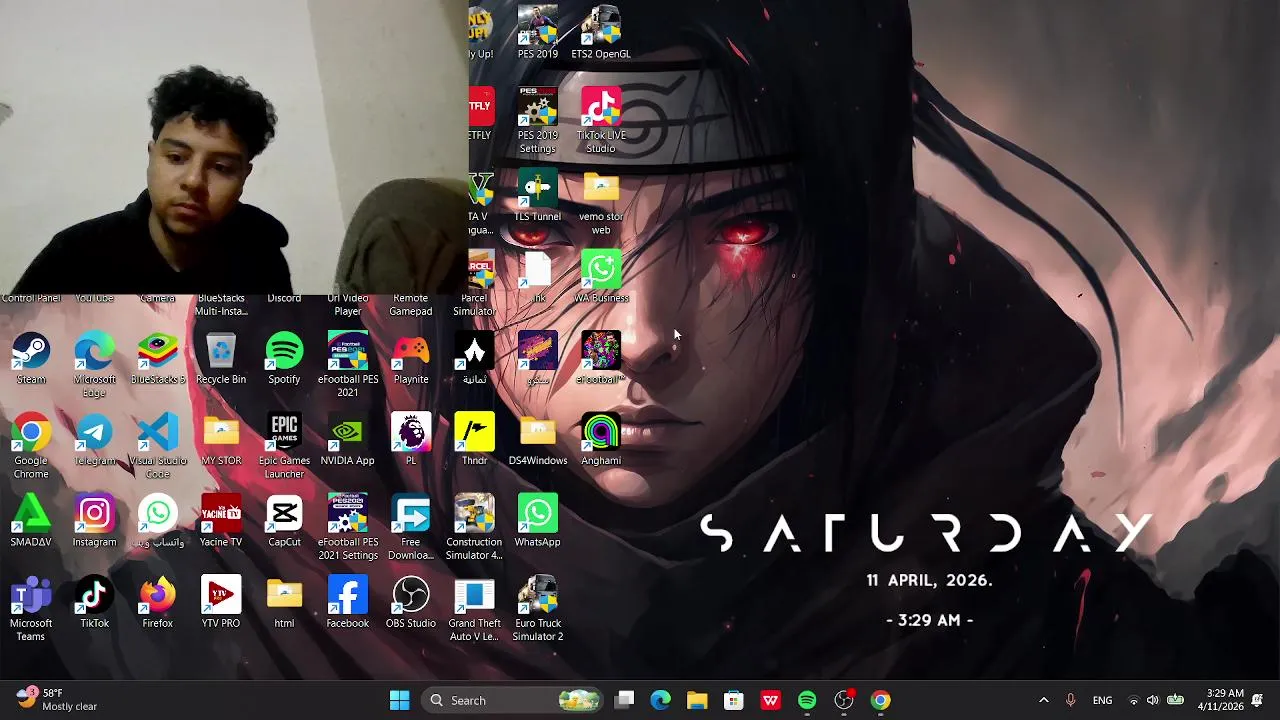The image size is (1280, 720).
Task: Switch to OBS Studio on the taskbar
Action: [844, 700]
